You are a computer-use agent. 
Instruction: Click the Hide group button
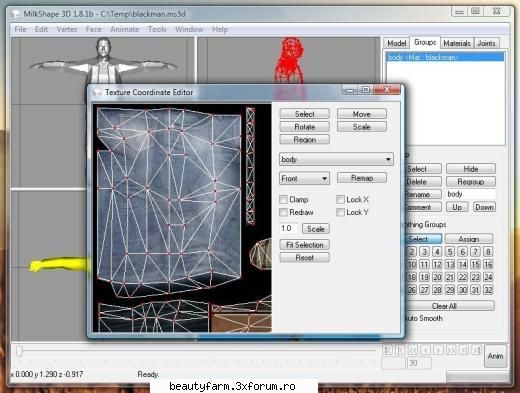pos(471,169)
